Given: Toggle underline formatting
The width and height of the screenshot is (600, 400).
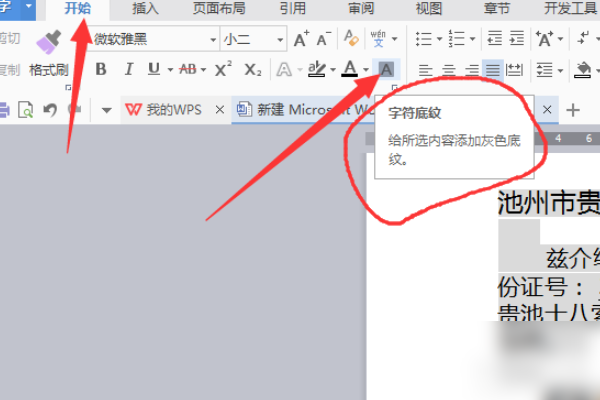Looking at the screenshot, I should coord(154,69).
